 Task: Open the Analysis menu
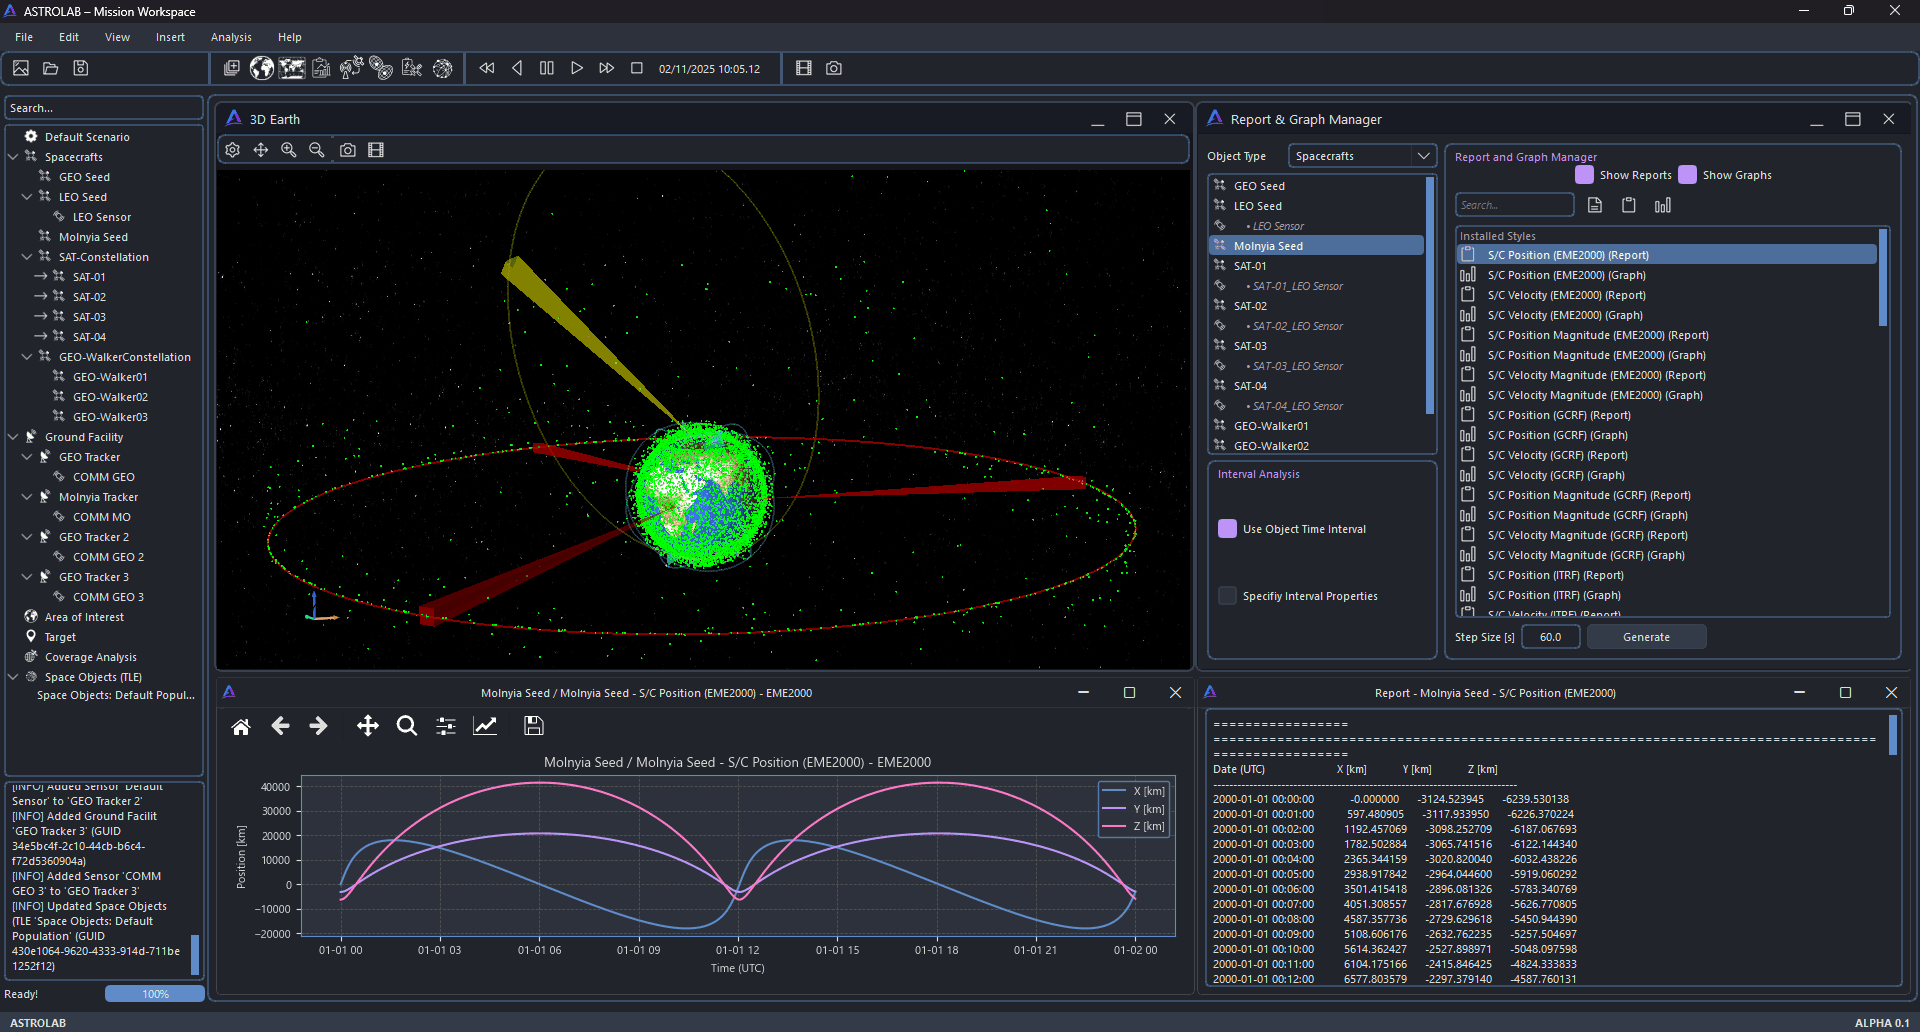click(x=231, y=37)
